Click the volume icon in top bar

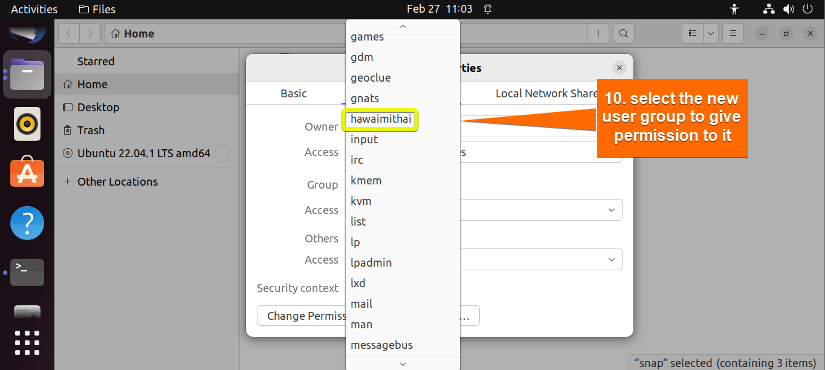(x=788, y=9)
